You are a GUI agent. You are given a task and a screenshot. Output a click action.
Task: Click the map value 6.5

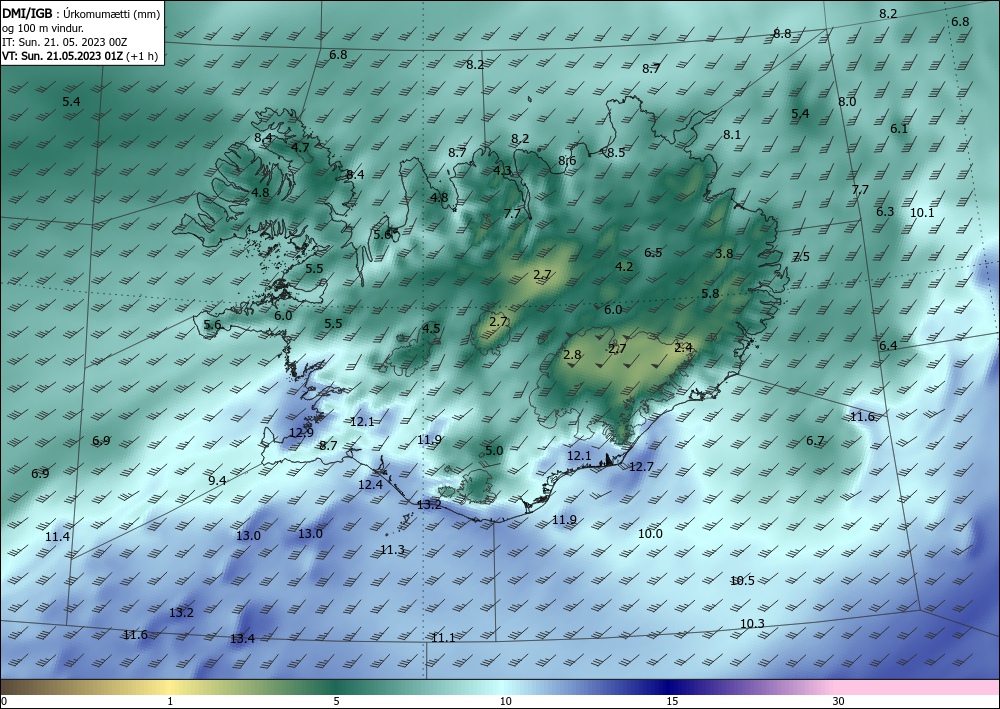coord(653,252)
